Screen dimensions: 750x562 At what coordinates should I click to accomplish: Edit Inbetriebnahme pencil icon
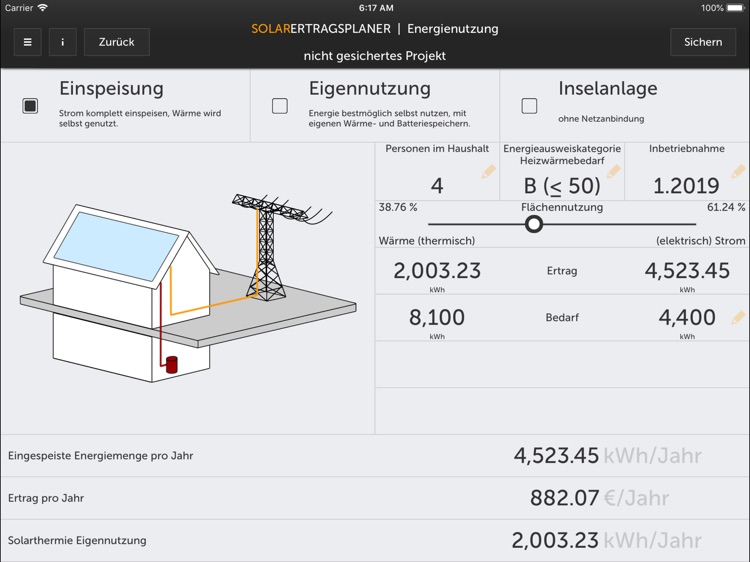coord(739,172)
